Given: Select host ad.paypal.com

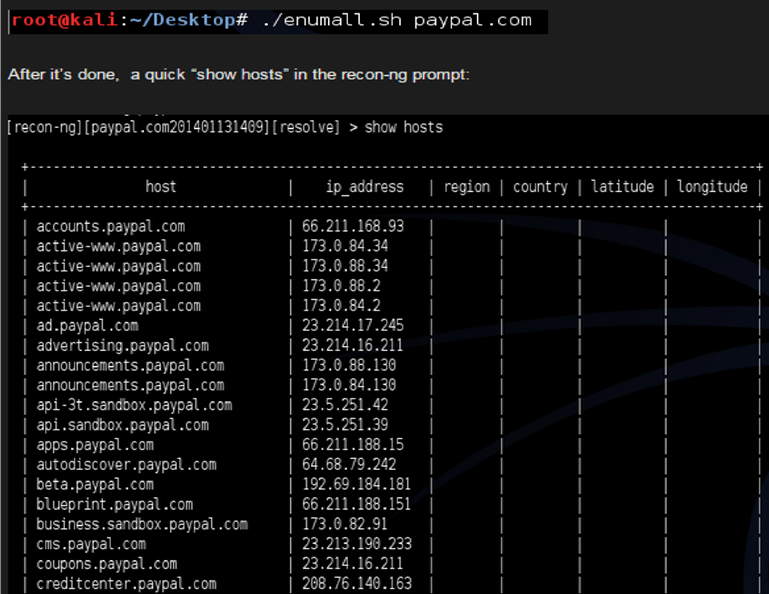Looking at the screenshot, I should click(x=87, y=326).
